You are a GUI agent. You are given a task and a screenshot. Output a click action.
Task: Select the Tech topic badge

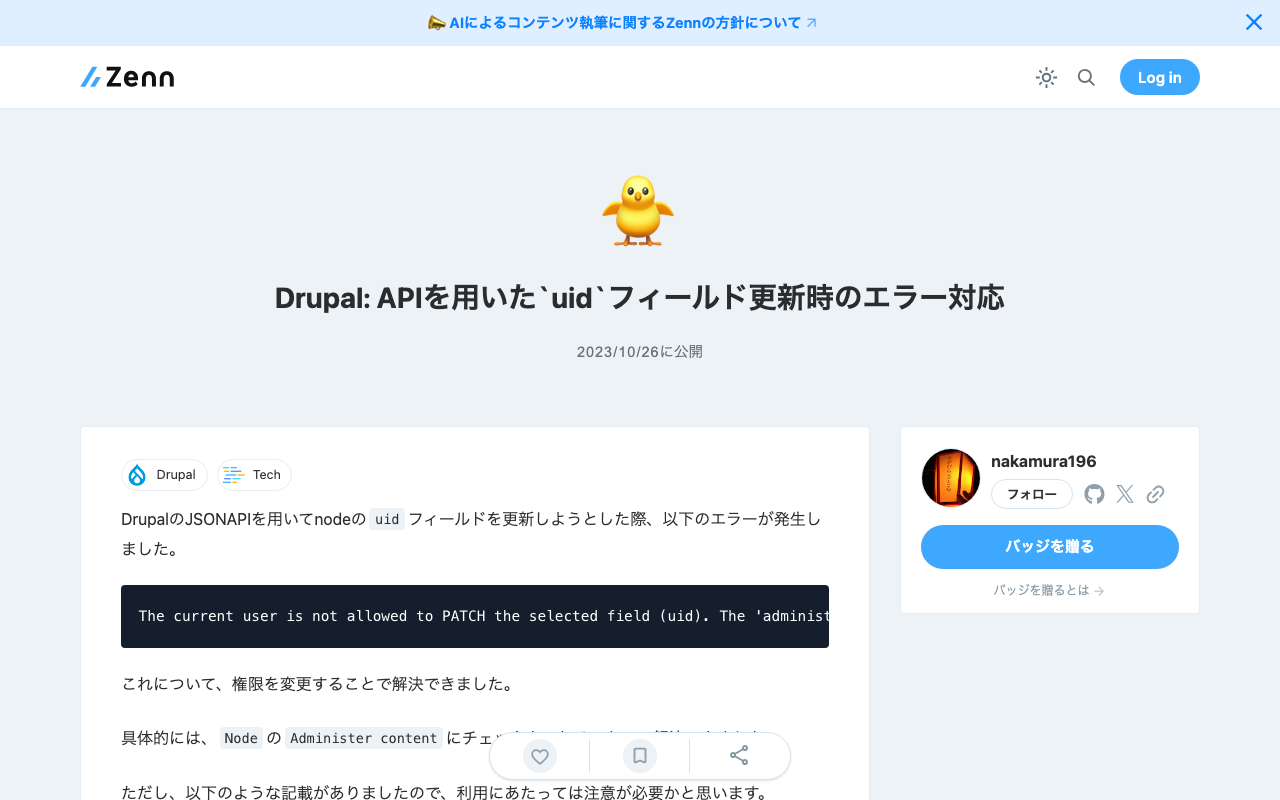(254, 475)
